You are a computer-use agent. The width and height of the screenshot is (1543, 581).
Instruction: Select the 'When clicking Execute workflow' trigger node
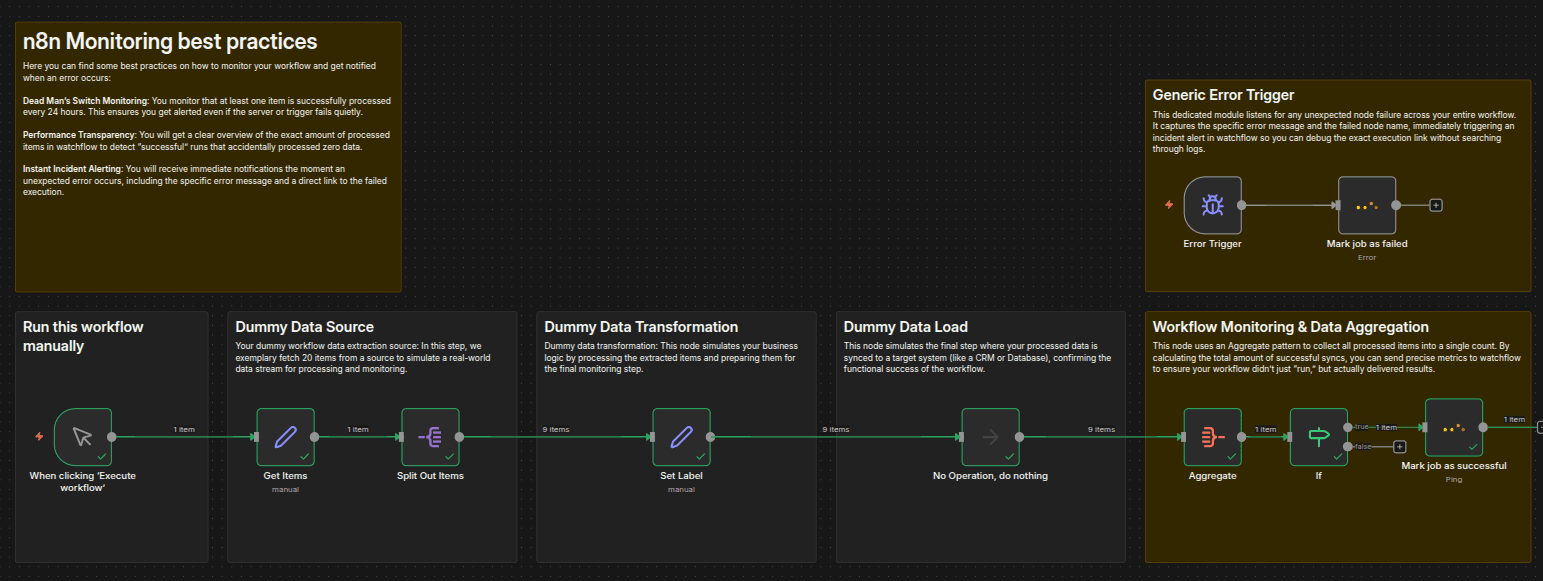tap(83, 437)
